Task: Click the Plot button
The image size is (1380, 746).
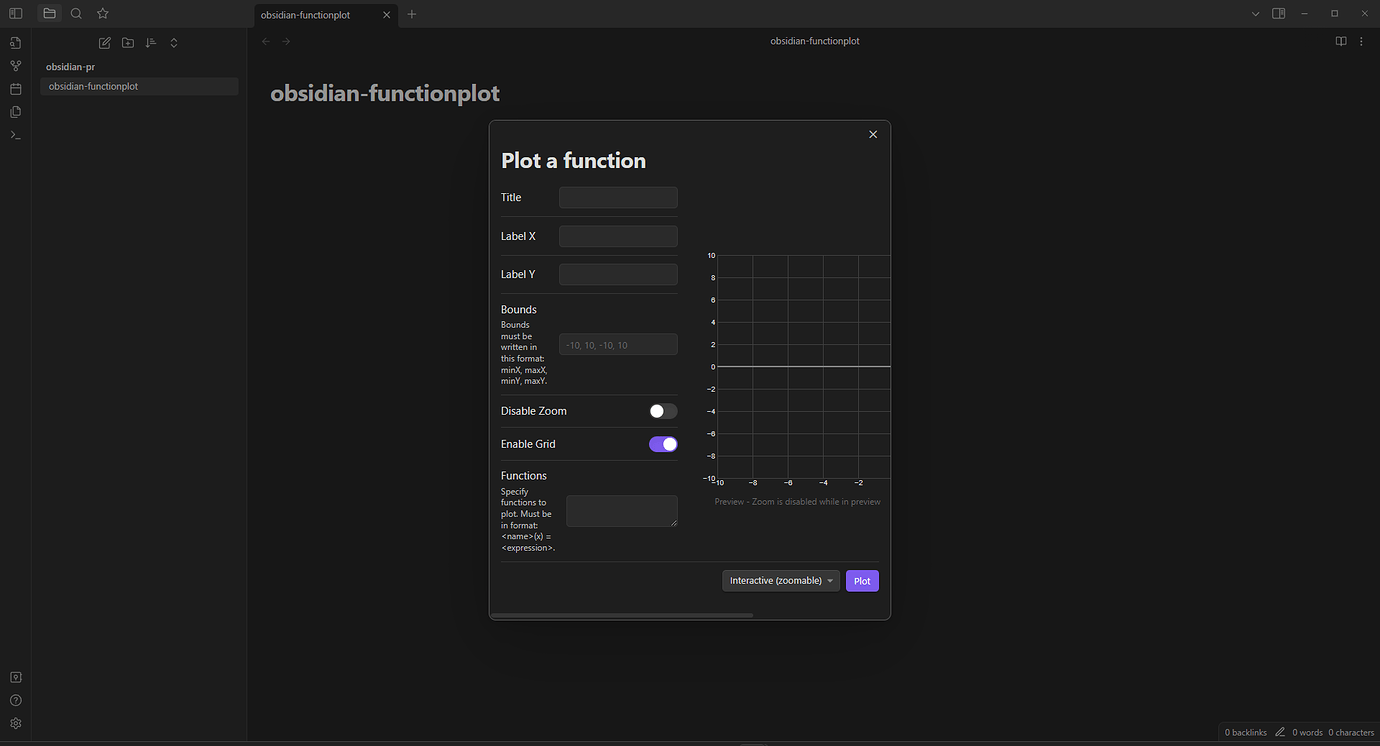Action: (x=862, y=581)
